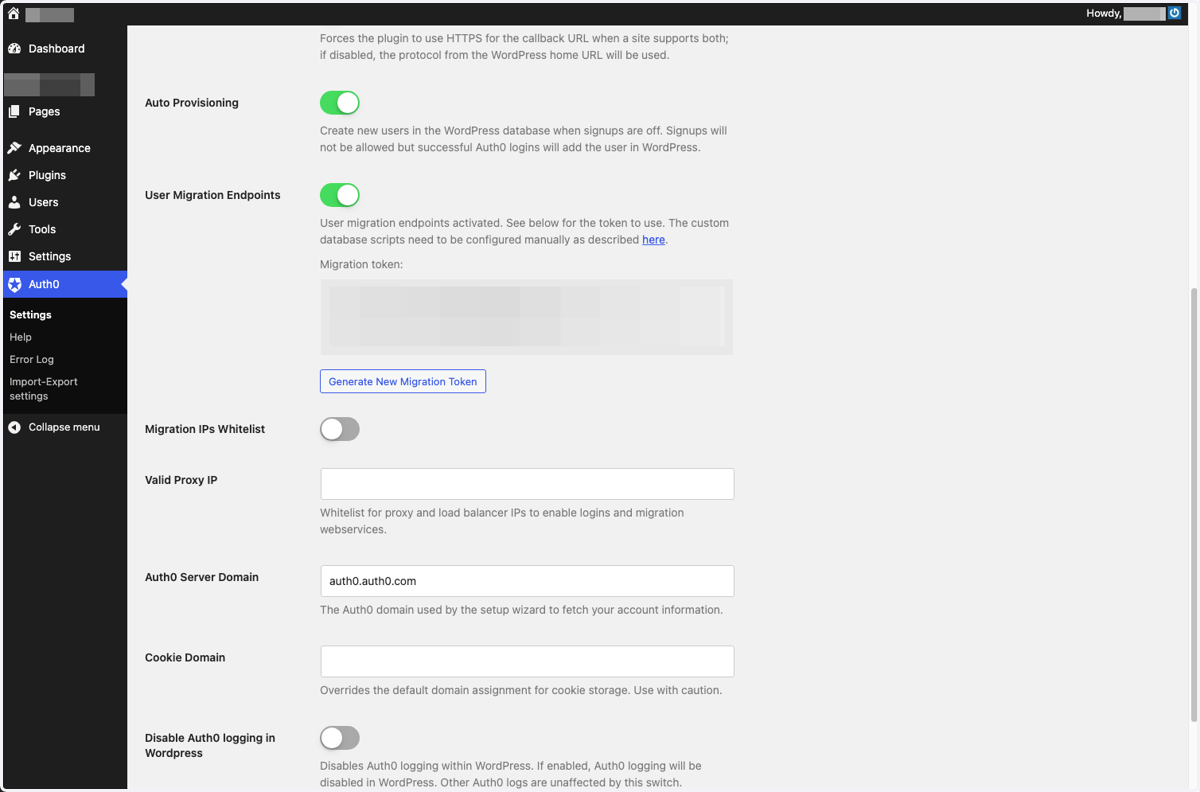Click the Pages icon in sidebar
This screenshot has height=792, width=1200.
pos(14,111)
